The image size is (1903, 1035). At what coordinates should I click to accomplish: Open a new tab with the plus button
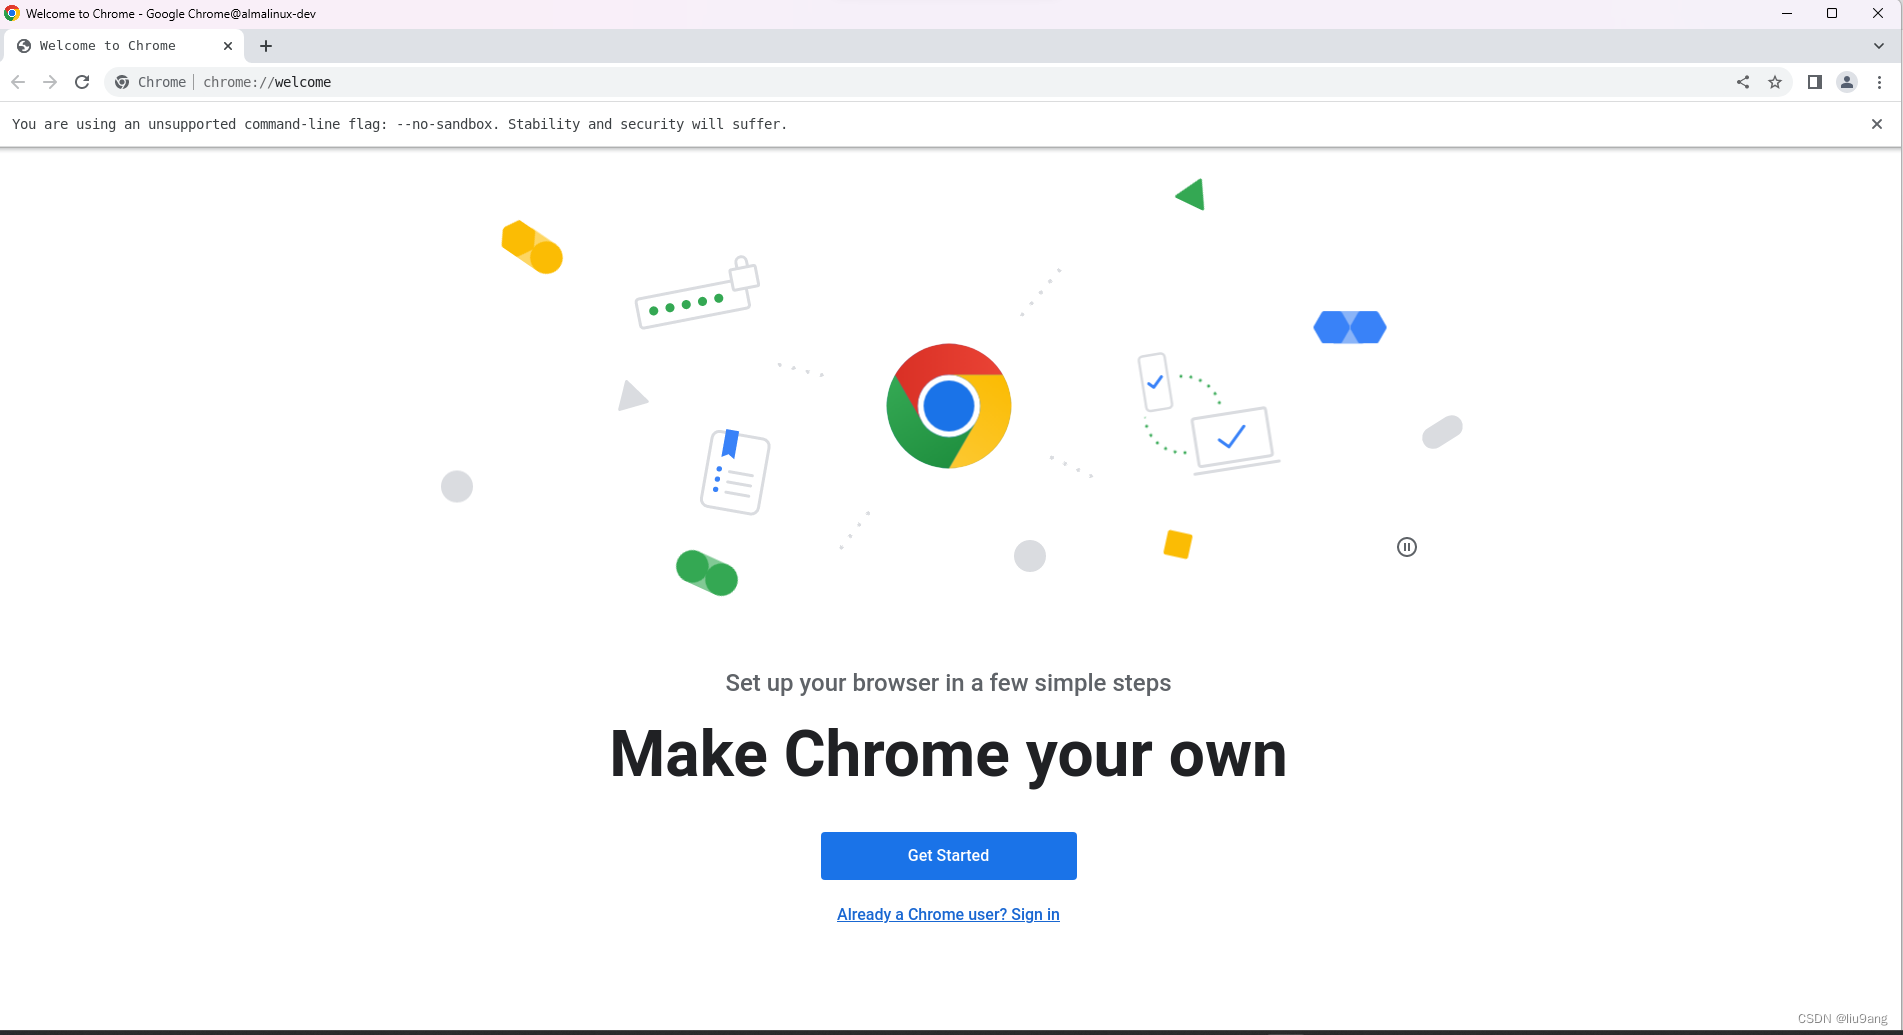coord(266,46)
